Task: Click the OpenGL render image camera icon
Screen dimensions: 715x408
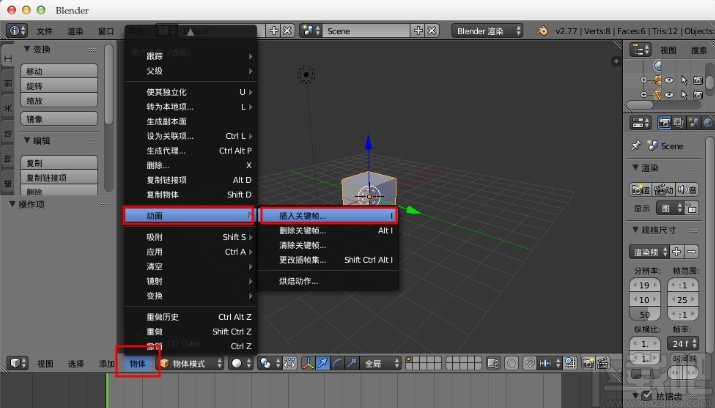Action: [588, 363]
